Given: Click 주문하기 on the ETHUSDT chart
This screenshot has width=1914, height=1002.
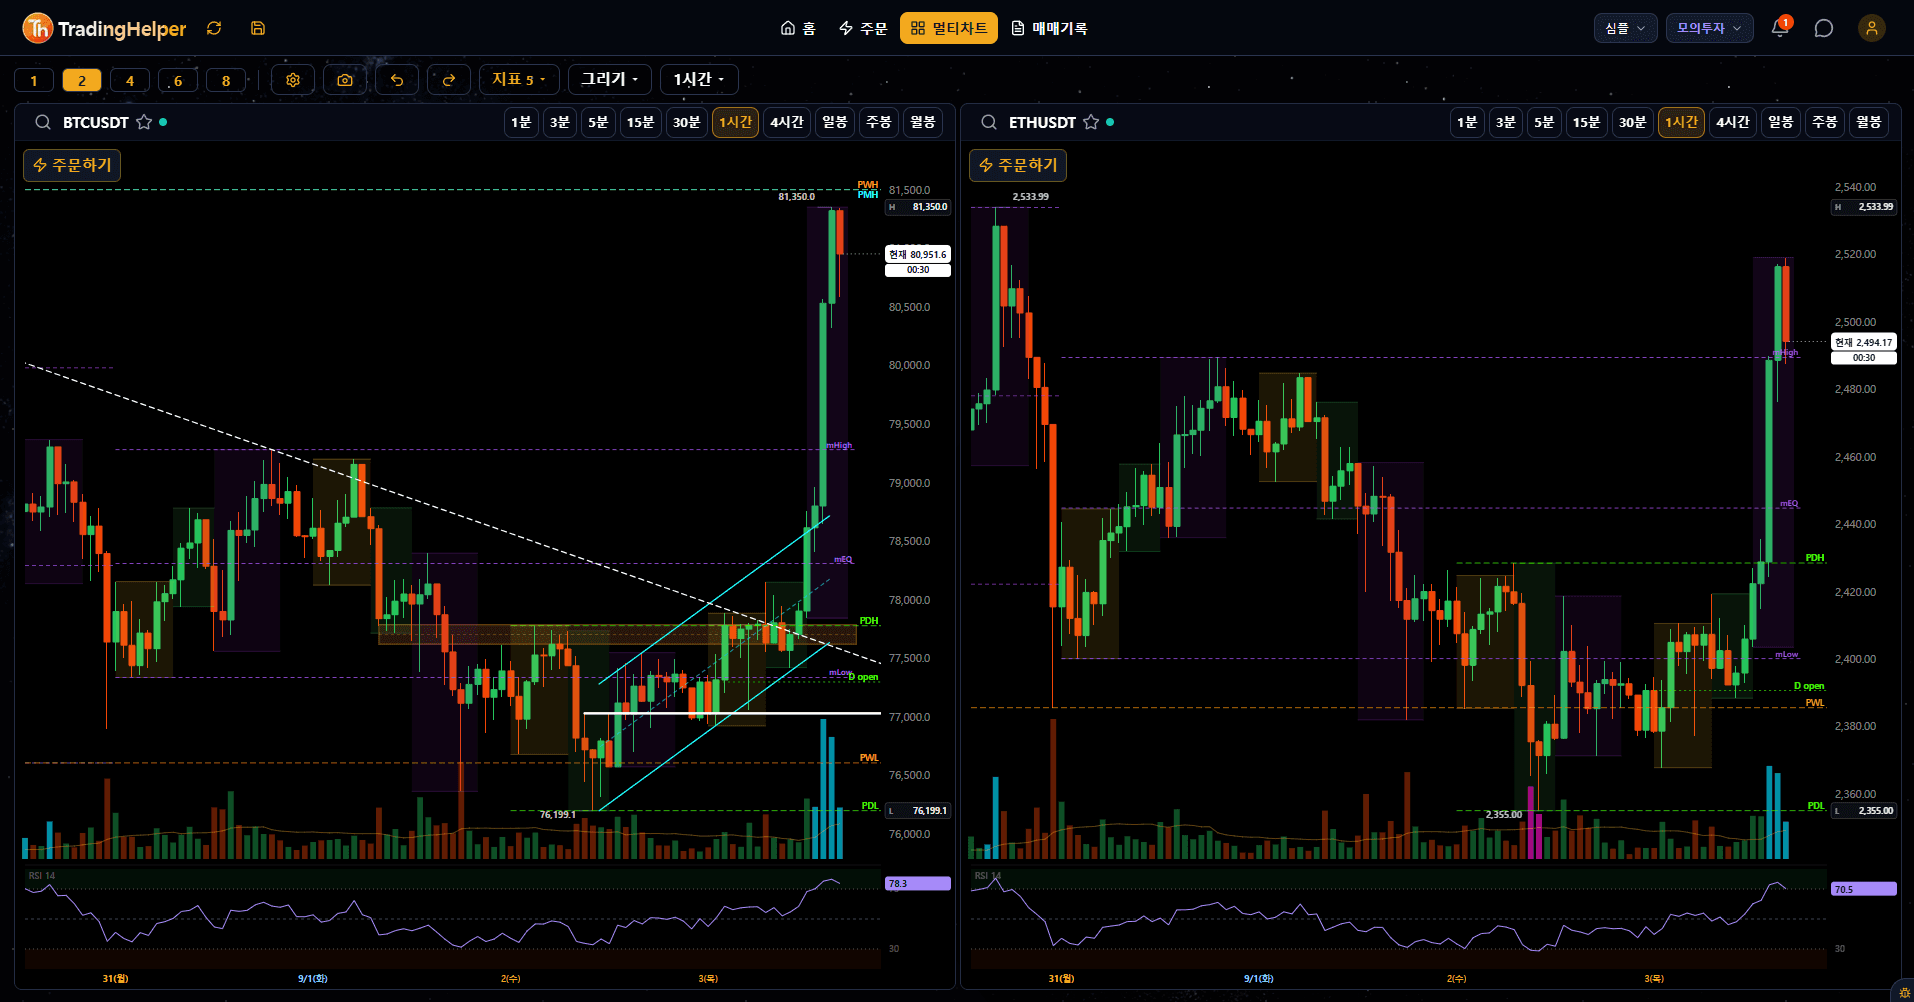Looking at the screenshot, I should (x=1018, y=165).
